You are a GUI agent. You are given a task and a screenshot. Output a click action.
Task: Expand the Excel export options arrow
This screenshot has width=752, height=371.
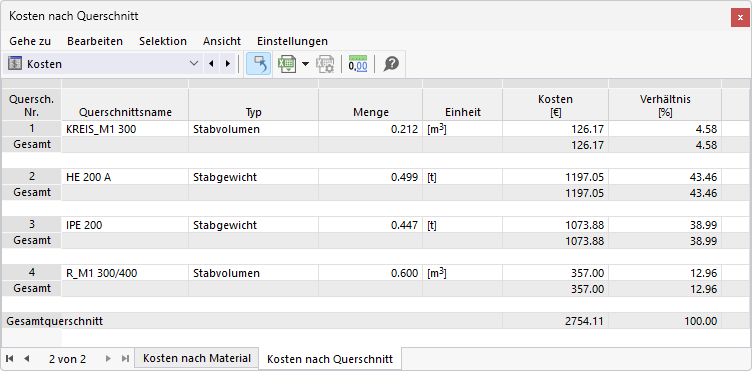pyautogui.click(x=306, y=64)
